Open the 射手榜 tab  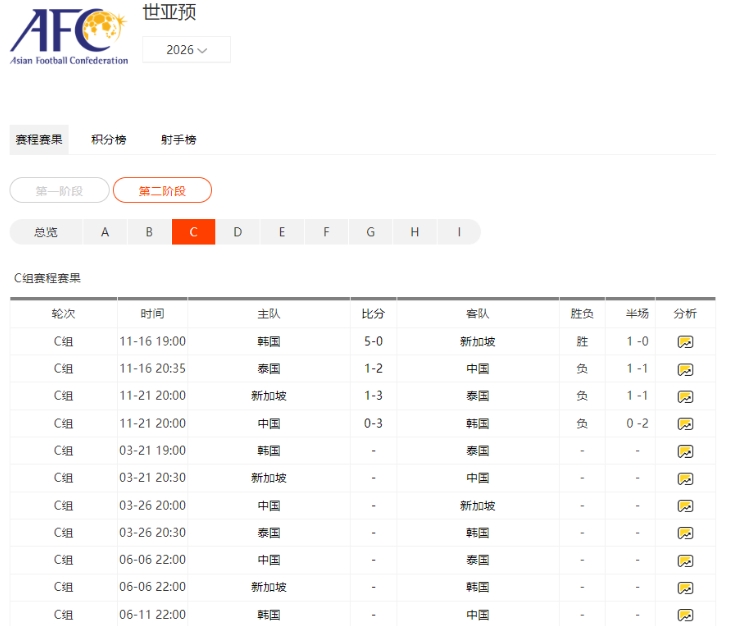178,140
